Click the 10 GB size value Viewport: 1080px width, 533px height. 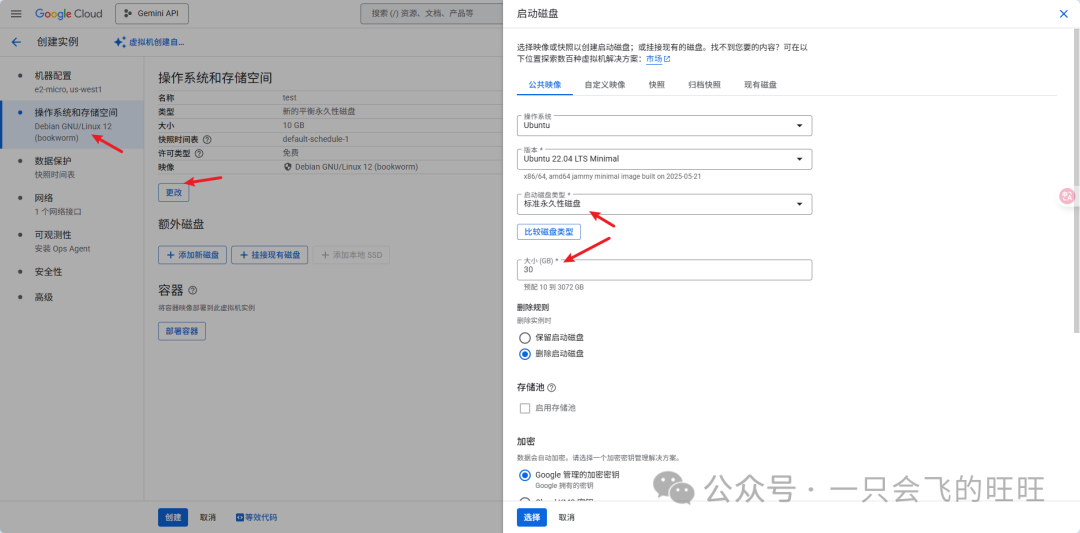(x=293, y=125)
